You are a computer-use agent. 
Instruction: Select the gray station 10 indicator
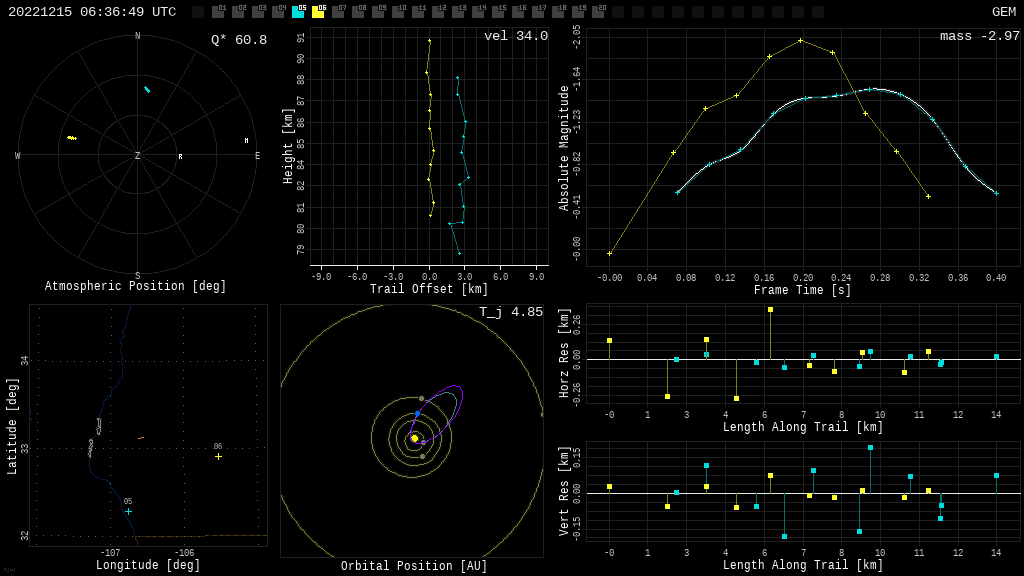pos(398,12)
